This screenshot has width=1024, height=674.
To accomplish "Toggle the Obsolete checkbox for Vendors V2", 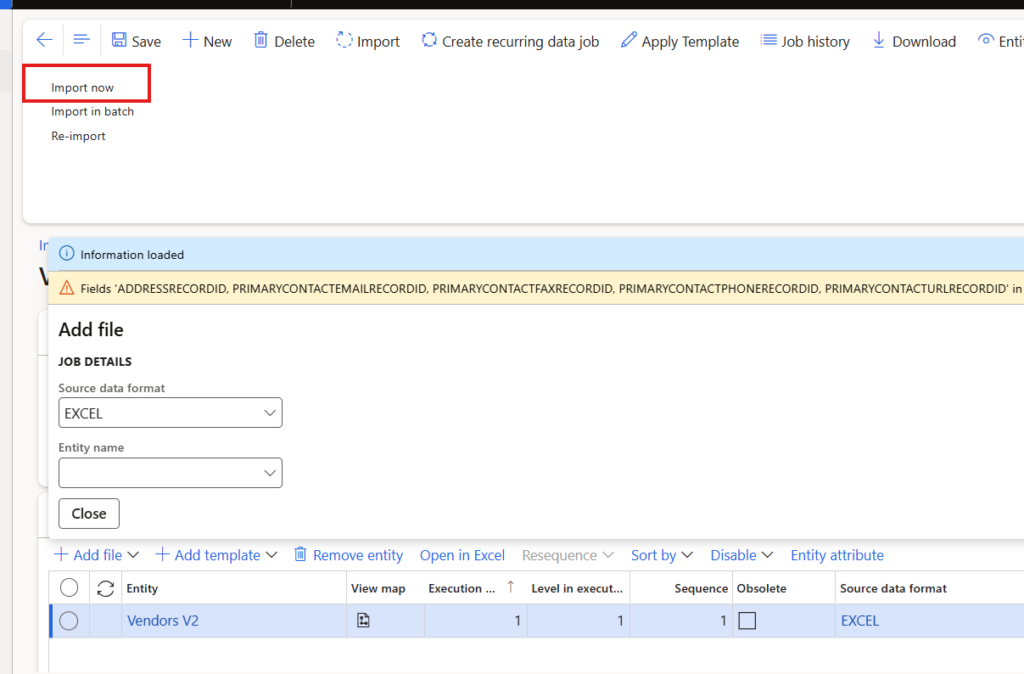I will pyautogui.click(x=747, y=620).
